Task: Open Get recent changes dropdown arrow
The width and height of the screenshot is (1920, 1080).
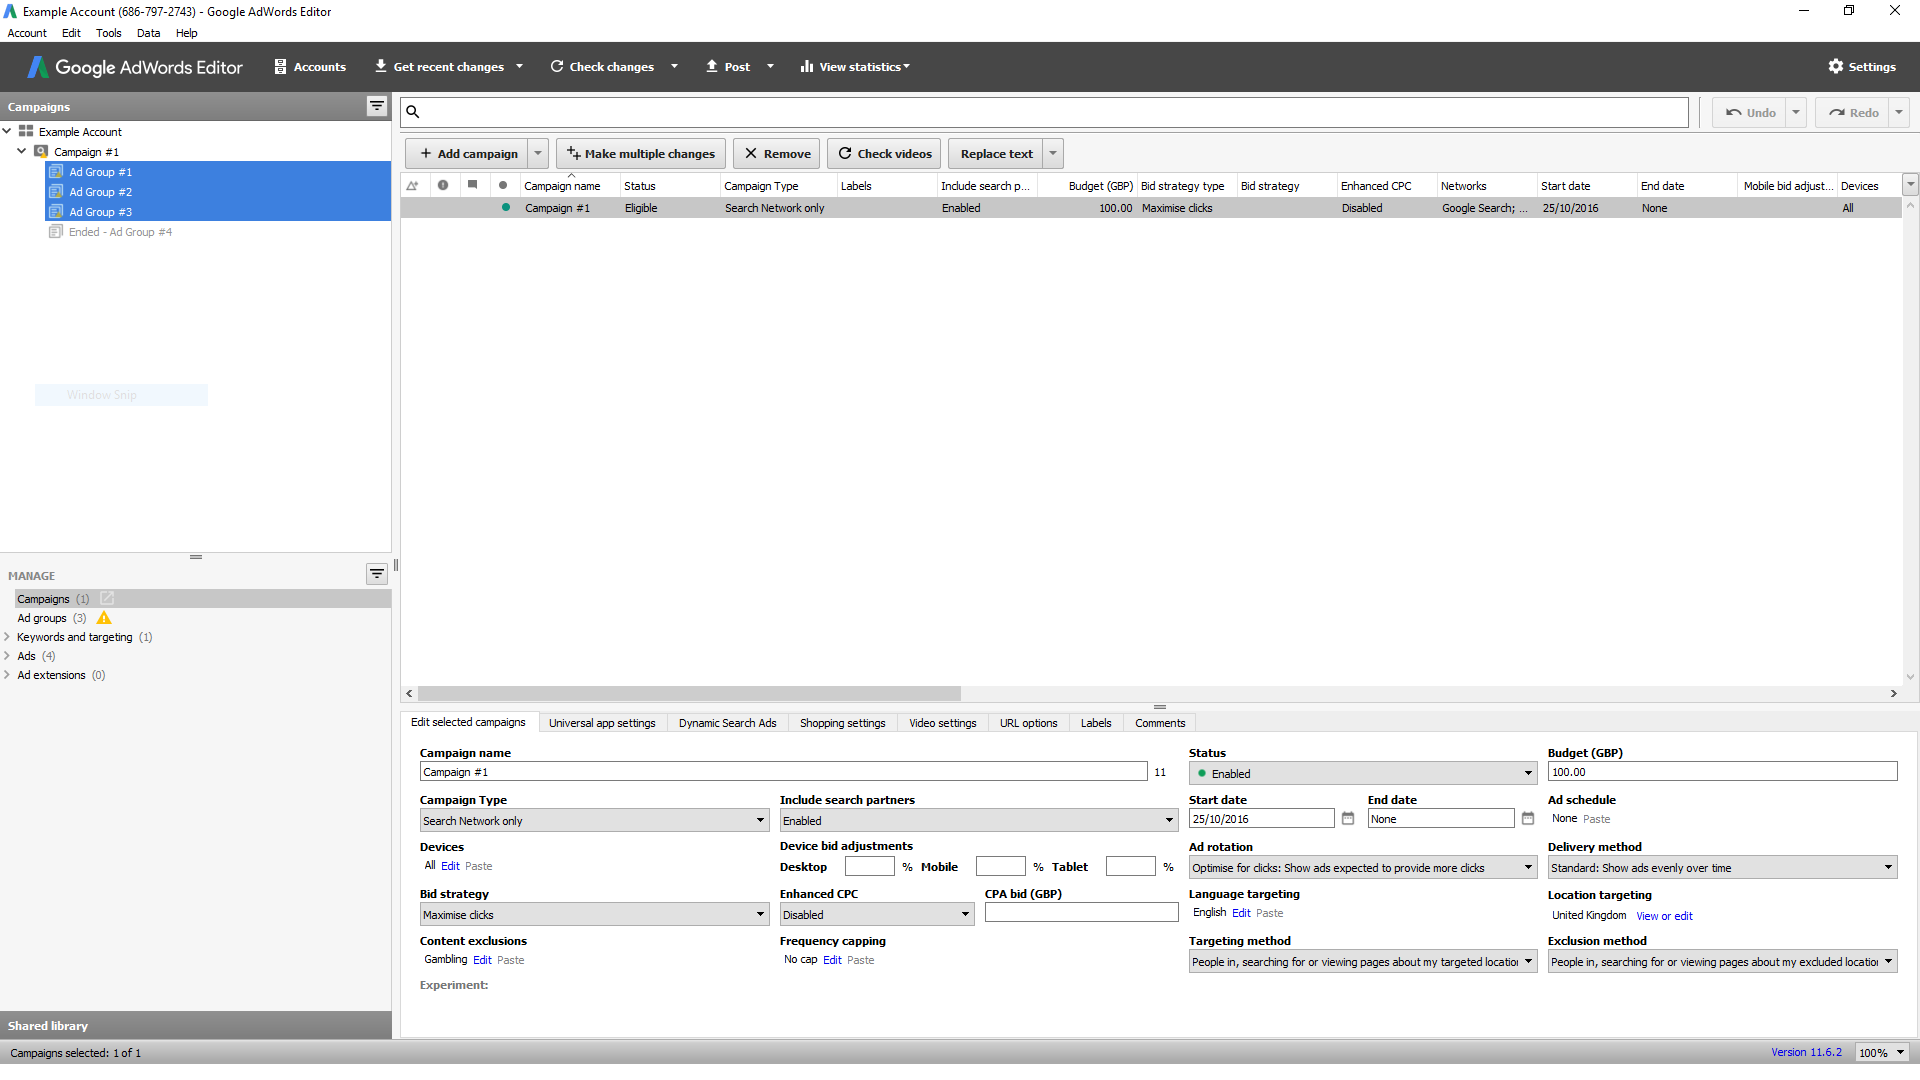Action: coord(519,67)
